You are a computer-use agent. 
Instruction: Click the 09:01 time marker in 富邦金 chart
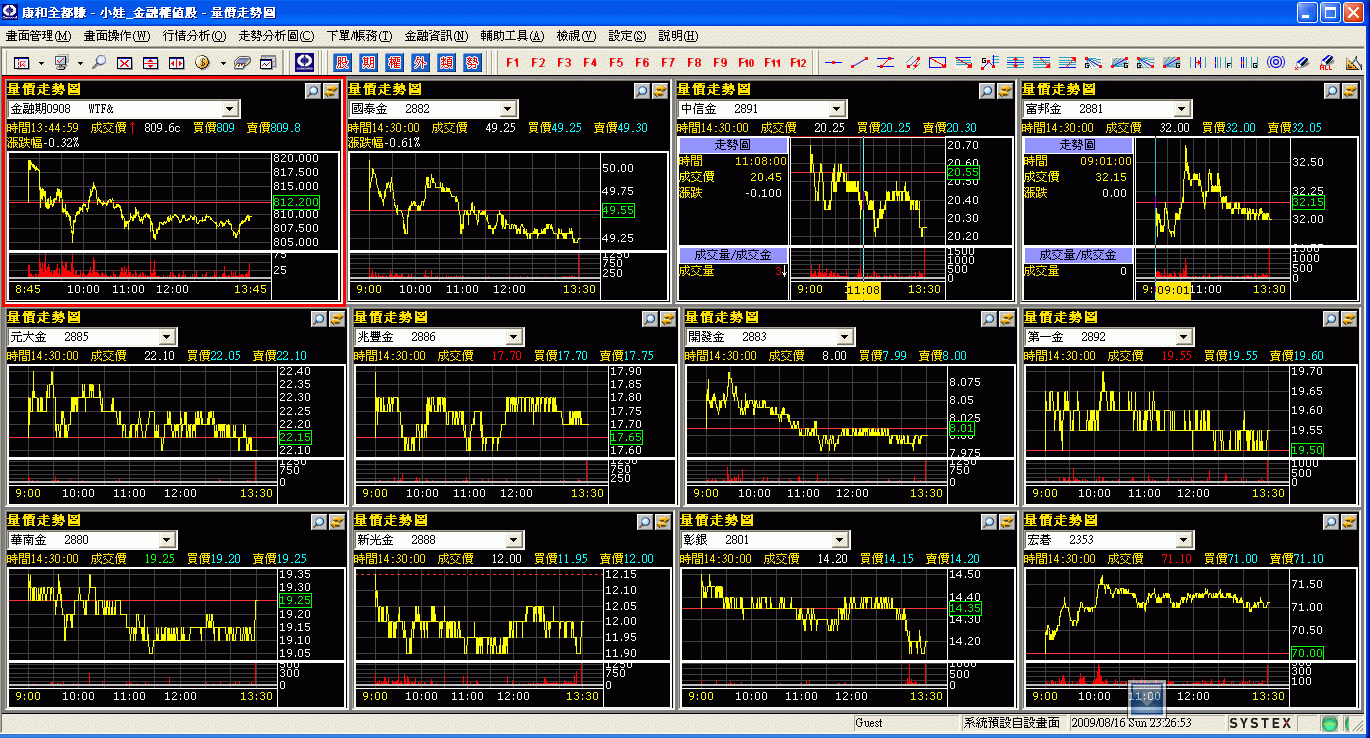1173,289
